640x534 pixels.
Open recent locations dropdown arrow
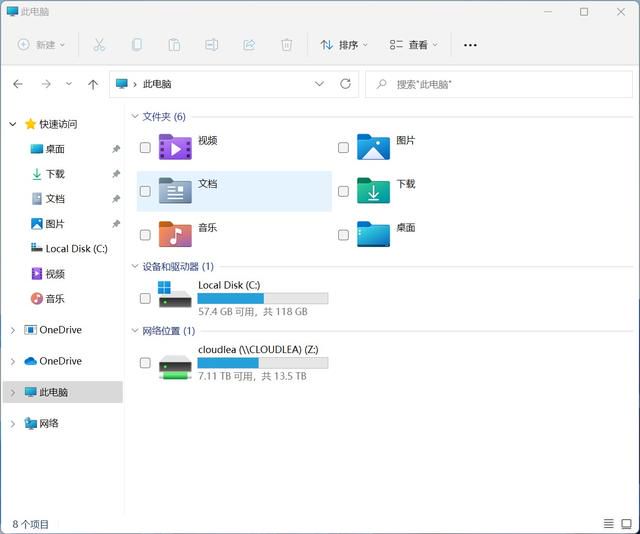pos(69,84)
